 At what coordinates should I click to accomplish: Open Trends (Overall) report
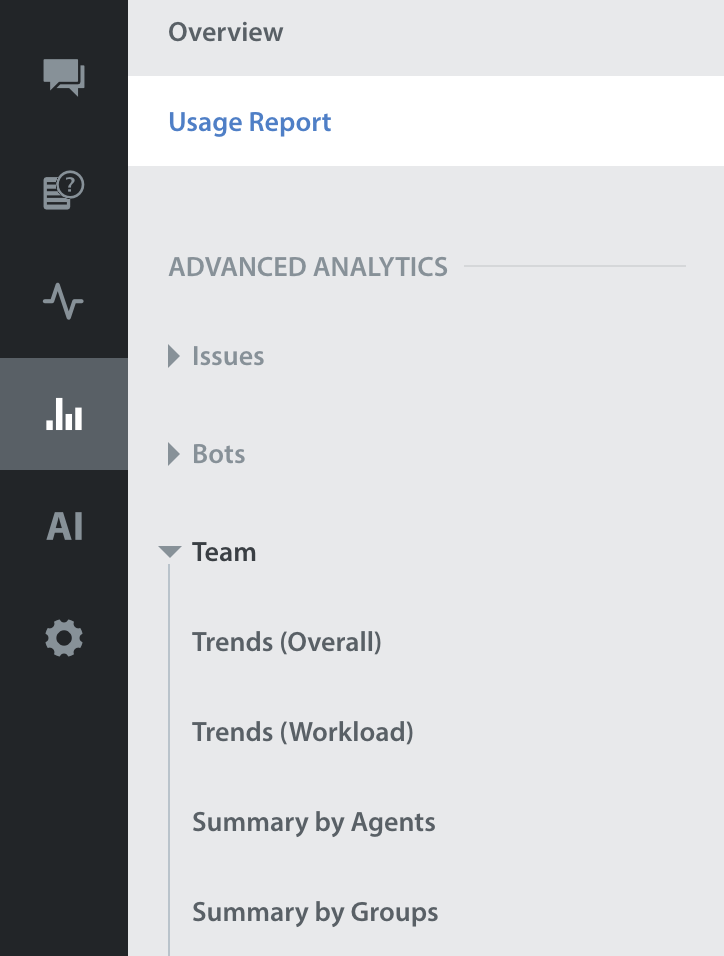pos(287,642)
